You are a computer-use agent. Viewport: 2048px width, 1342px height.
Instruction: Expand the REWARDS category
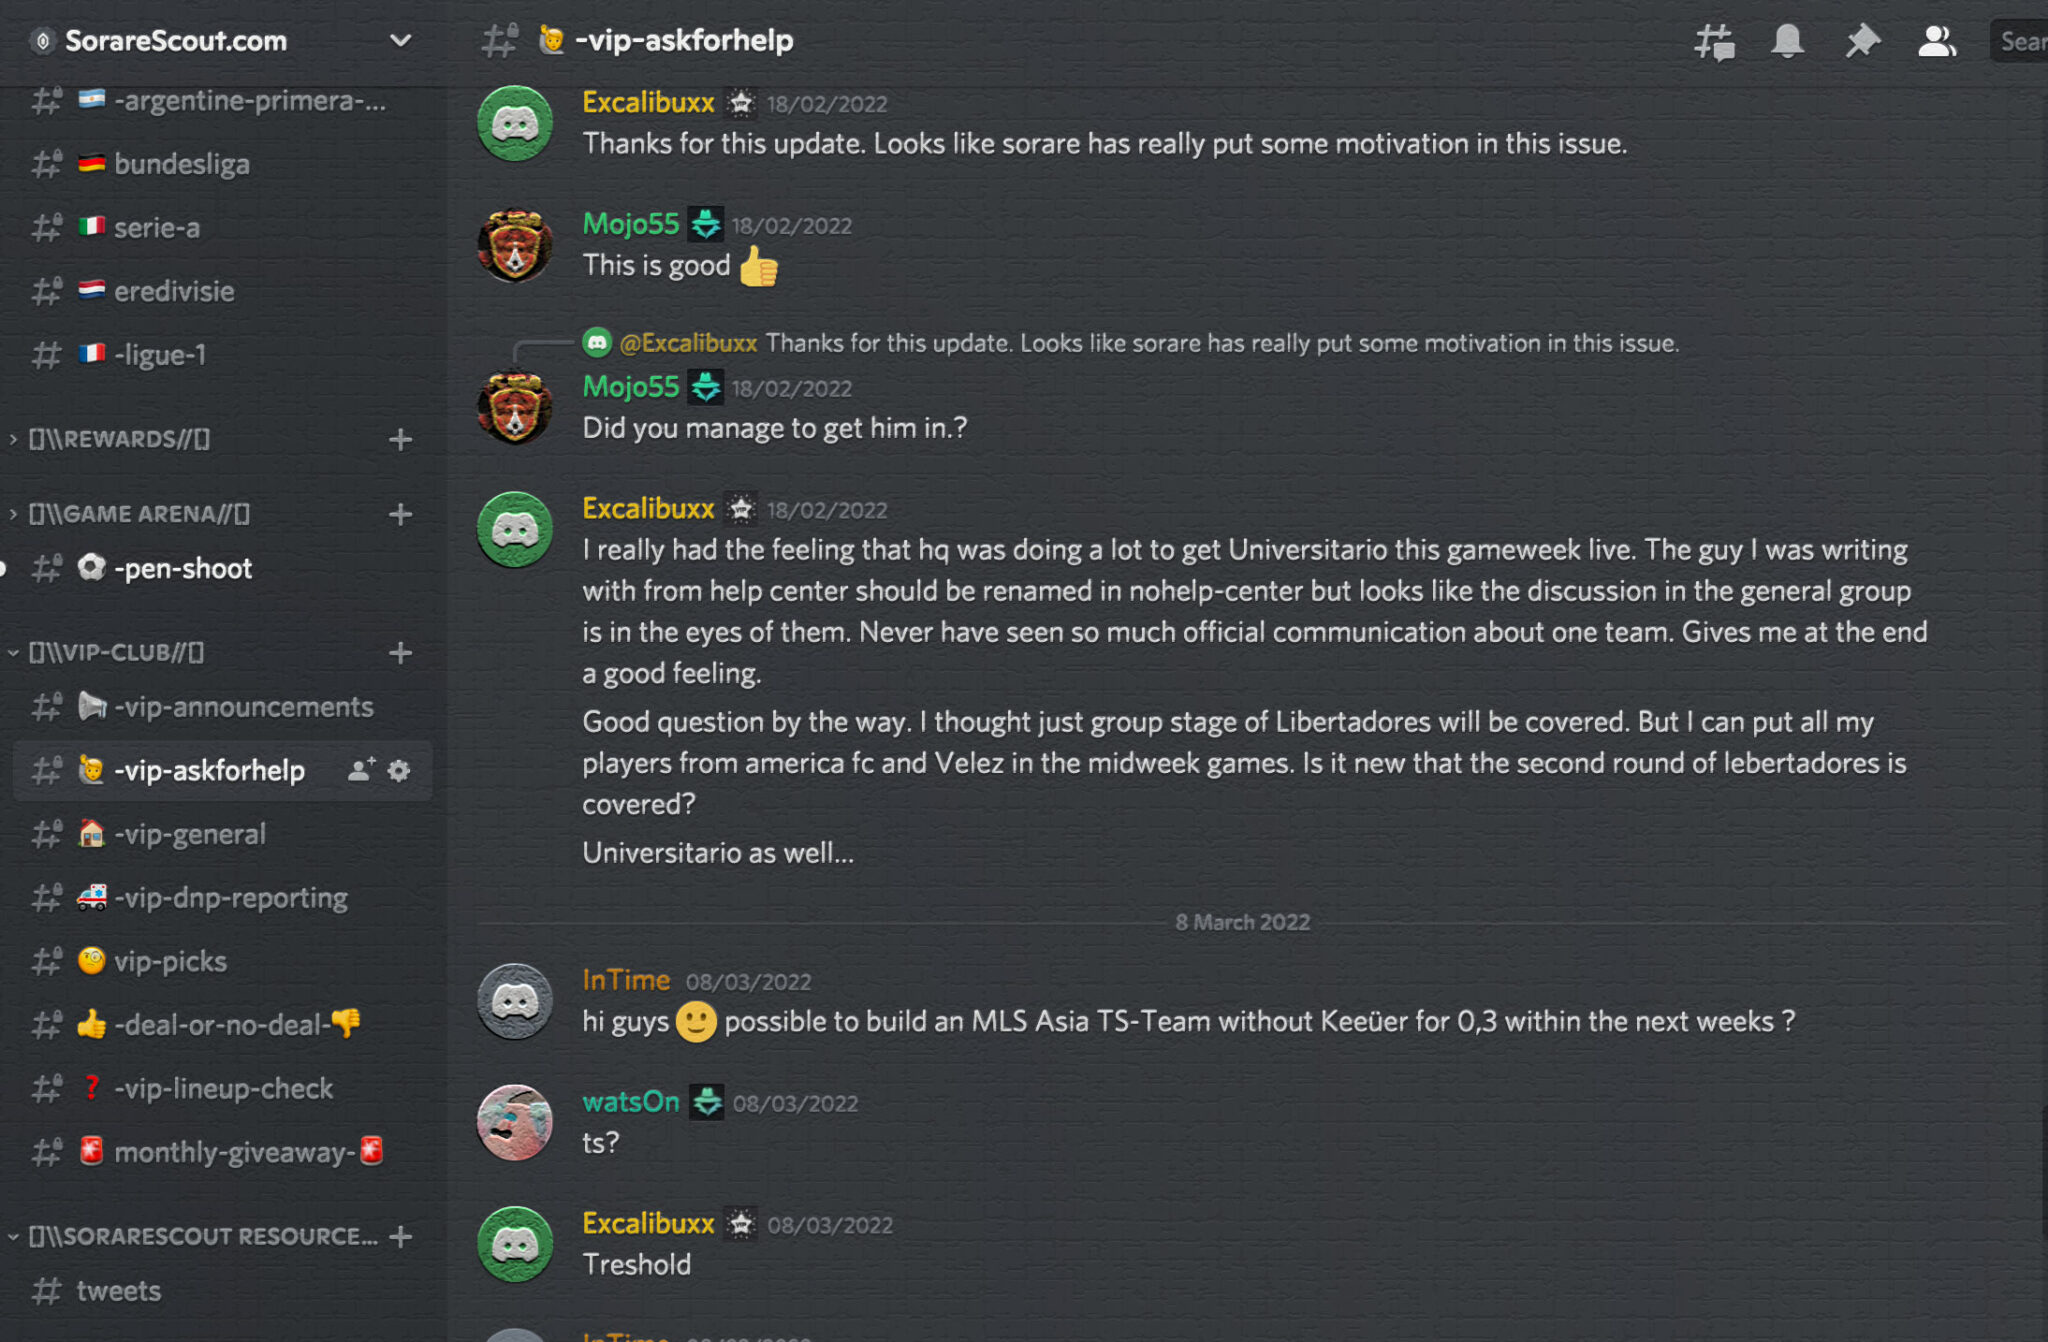[118, 439]
